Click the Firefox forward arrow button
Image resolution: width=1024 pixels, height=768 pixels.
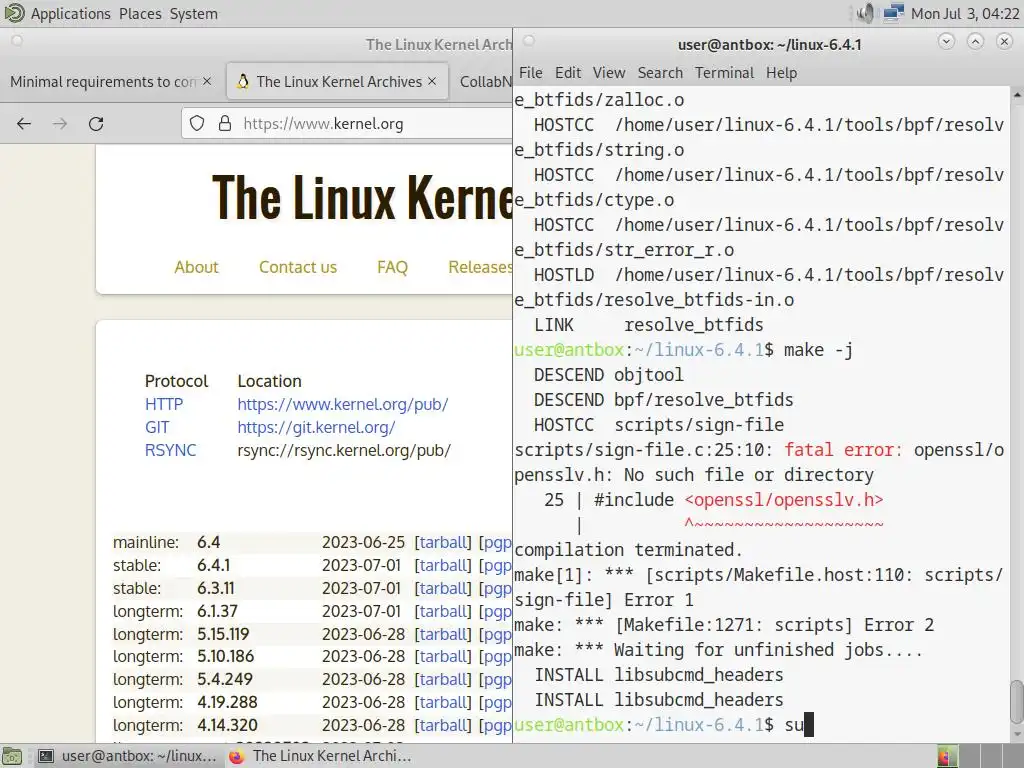60,123
